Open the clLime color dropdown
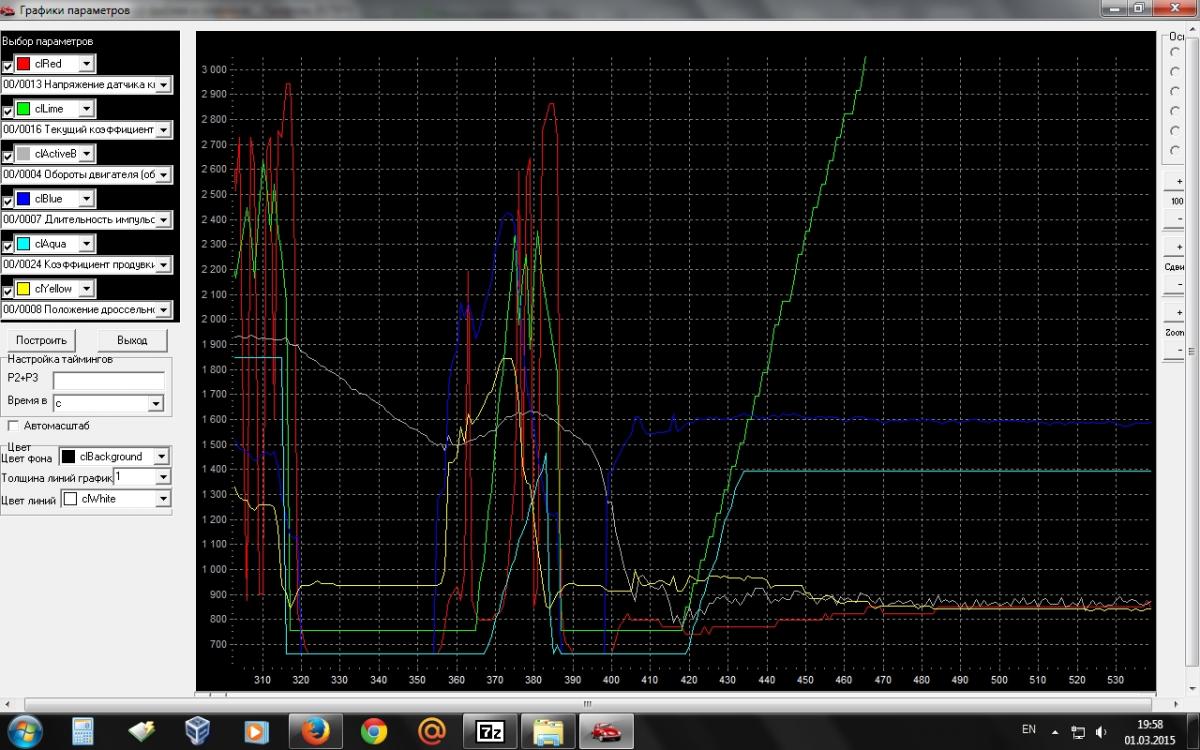 point(86,109)
